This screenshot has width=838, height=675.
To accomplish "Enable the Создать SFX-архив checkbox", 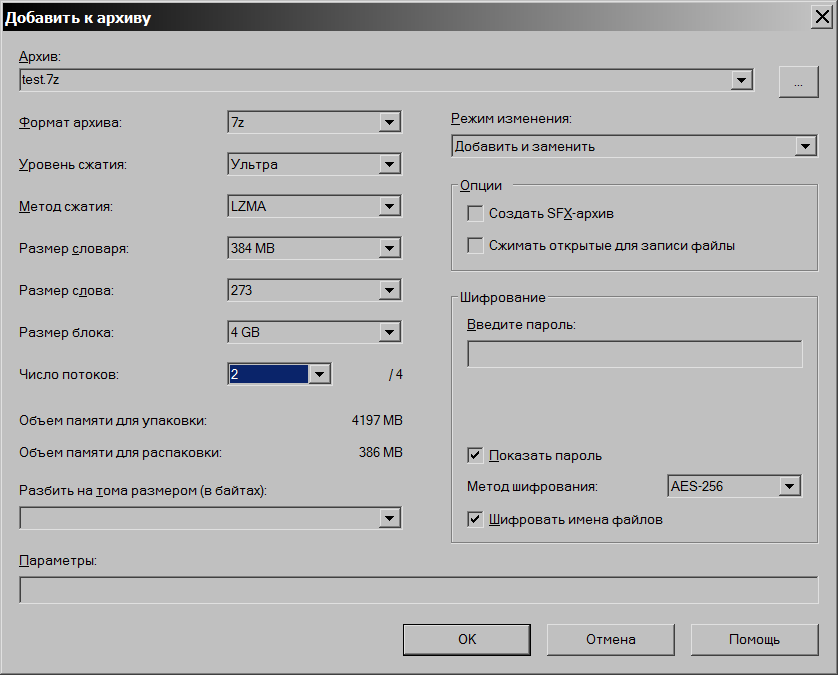I will pos(475,213).
